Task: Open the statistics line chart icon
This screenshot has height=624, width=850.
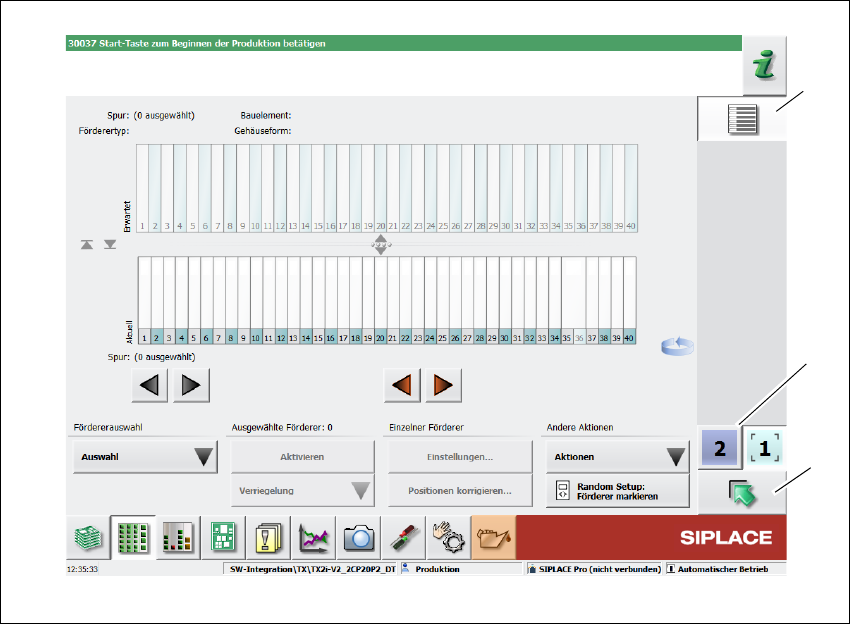Action: [313, 537]
